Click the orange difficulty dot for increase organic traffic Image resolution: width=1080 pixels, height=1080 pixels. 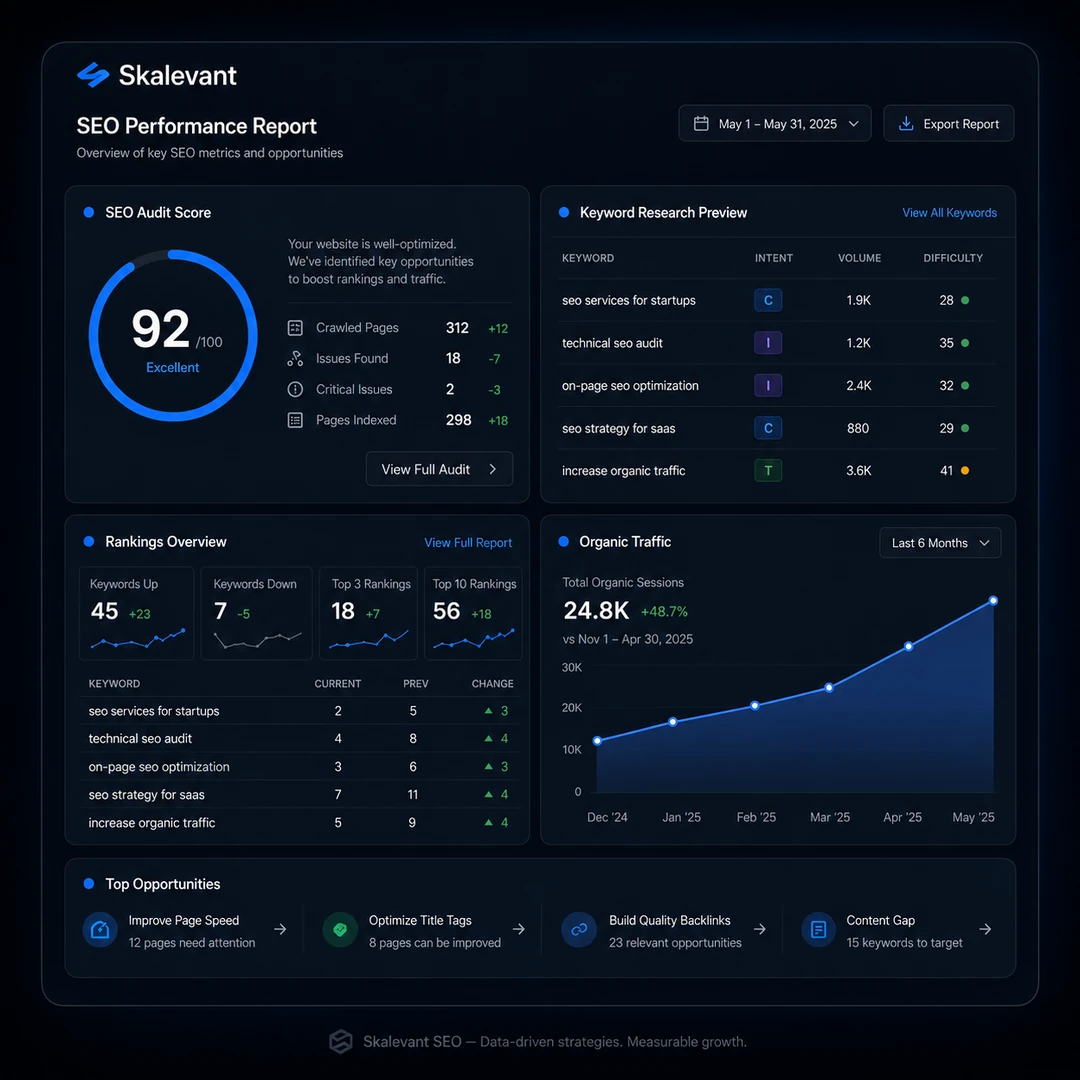pyautogui.click(x=965, y=471)
